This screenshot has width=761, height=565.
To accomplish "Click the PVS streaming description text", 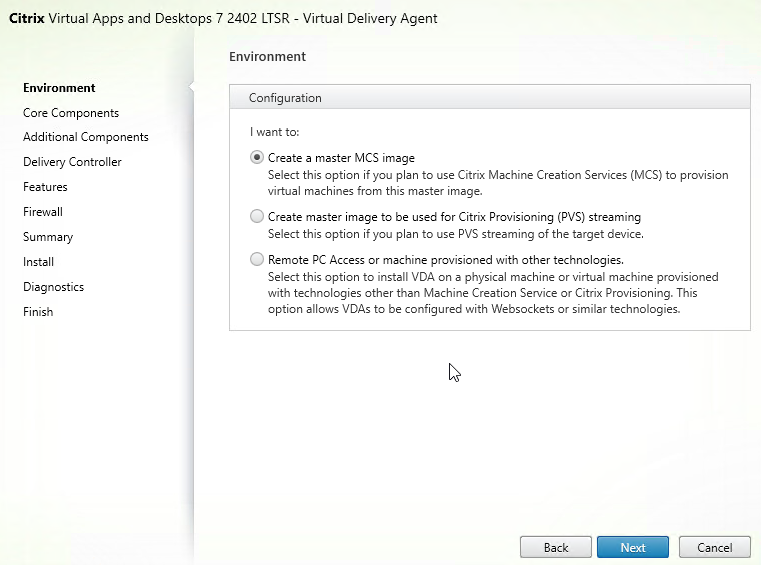I will click(x=456, y=234).
